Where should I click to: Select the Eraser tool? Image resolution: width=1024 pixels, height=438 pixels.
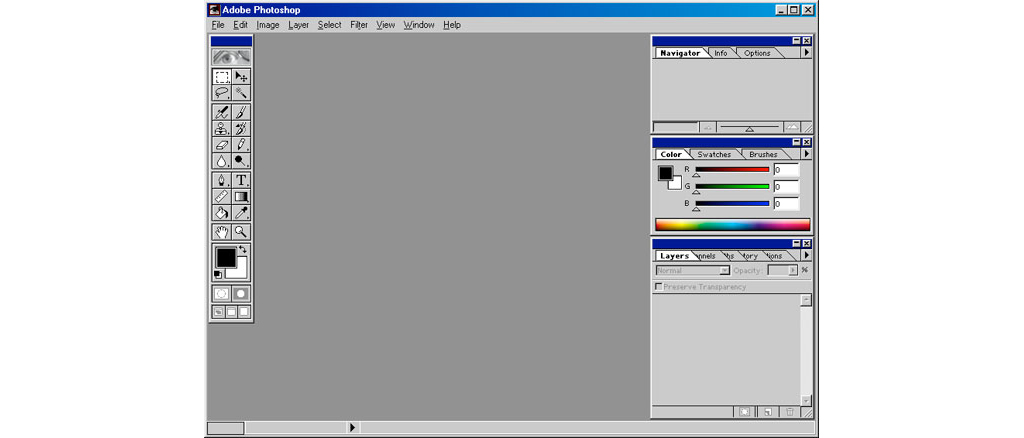222,145
